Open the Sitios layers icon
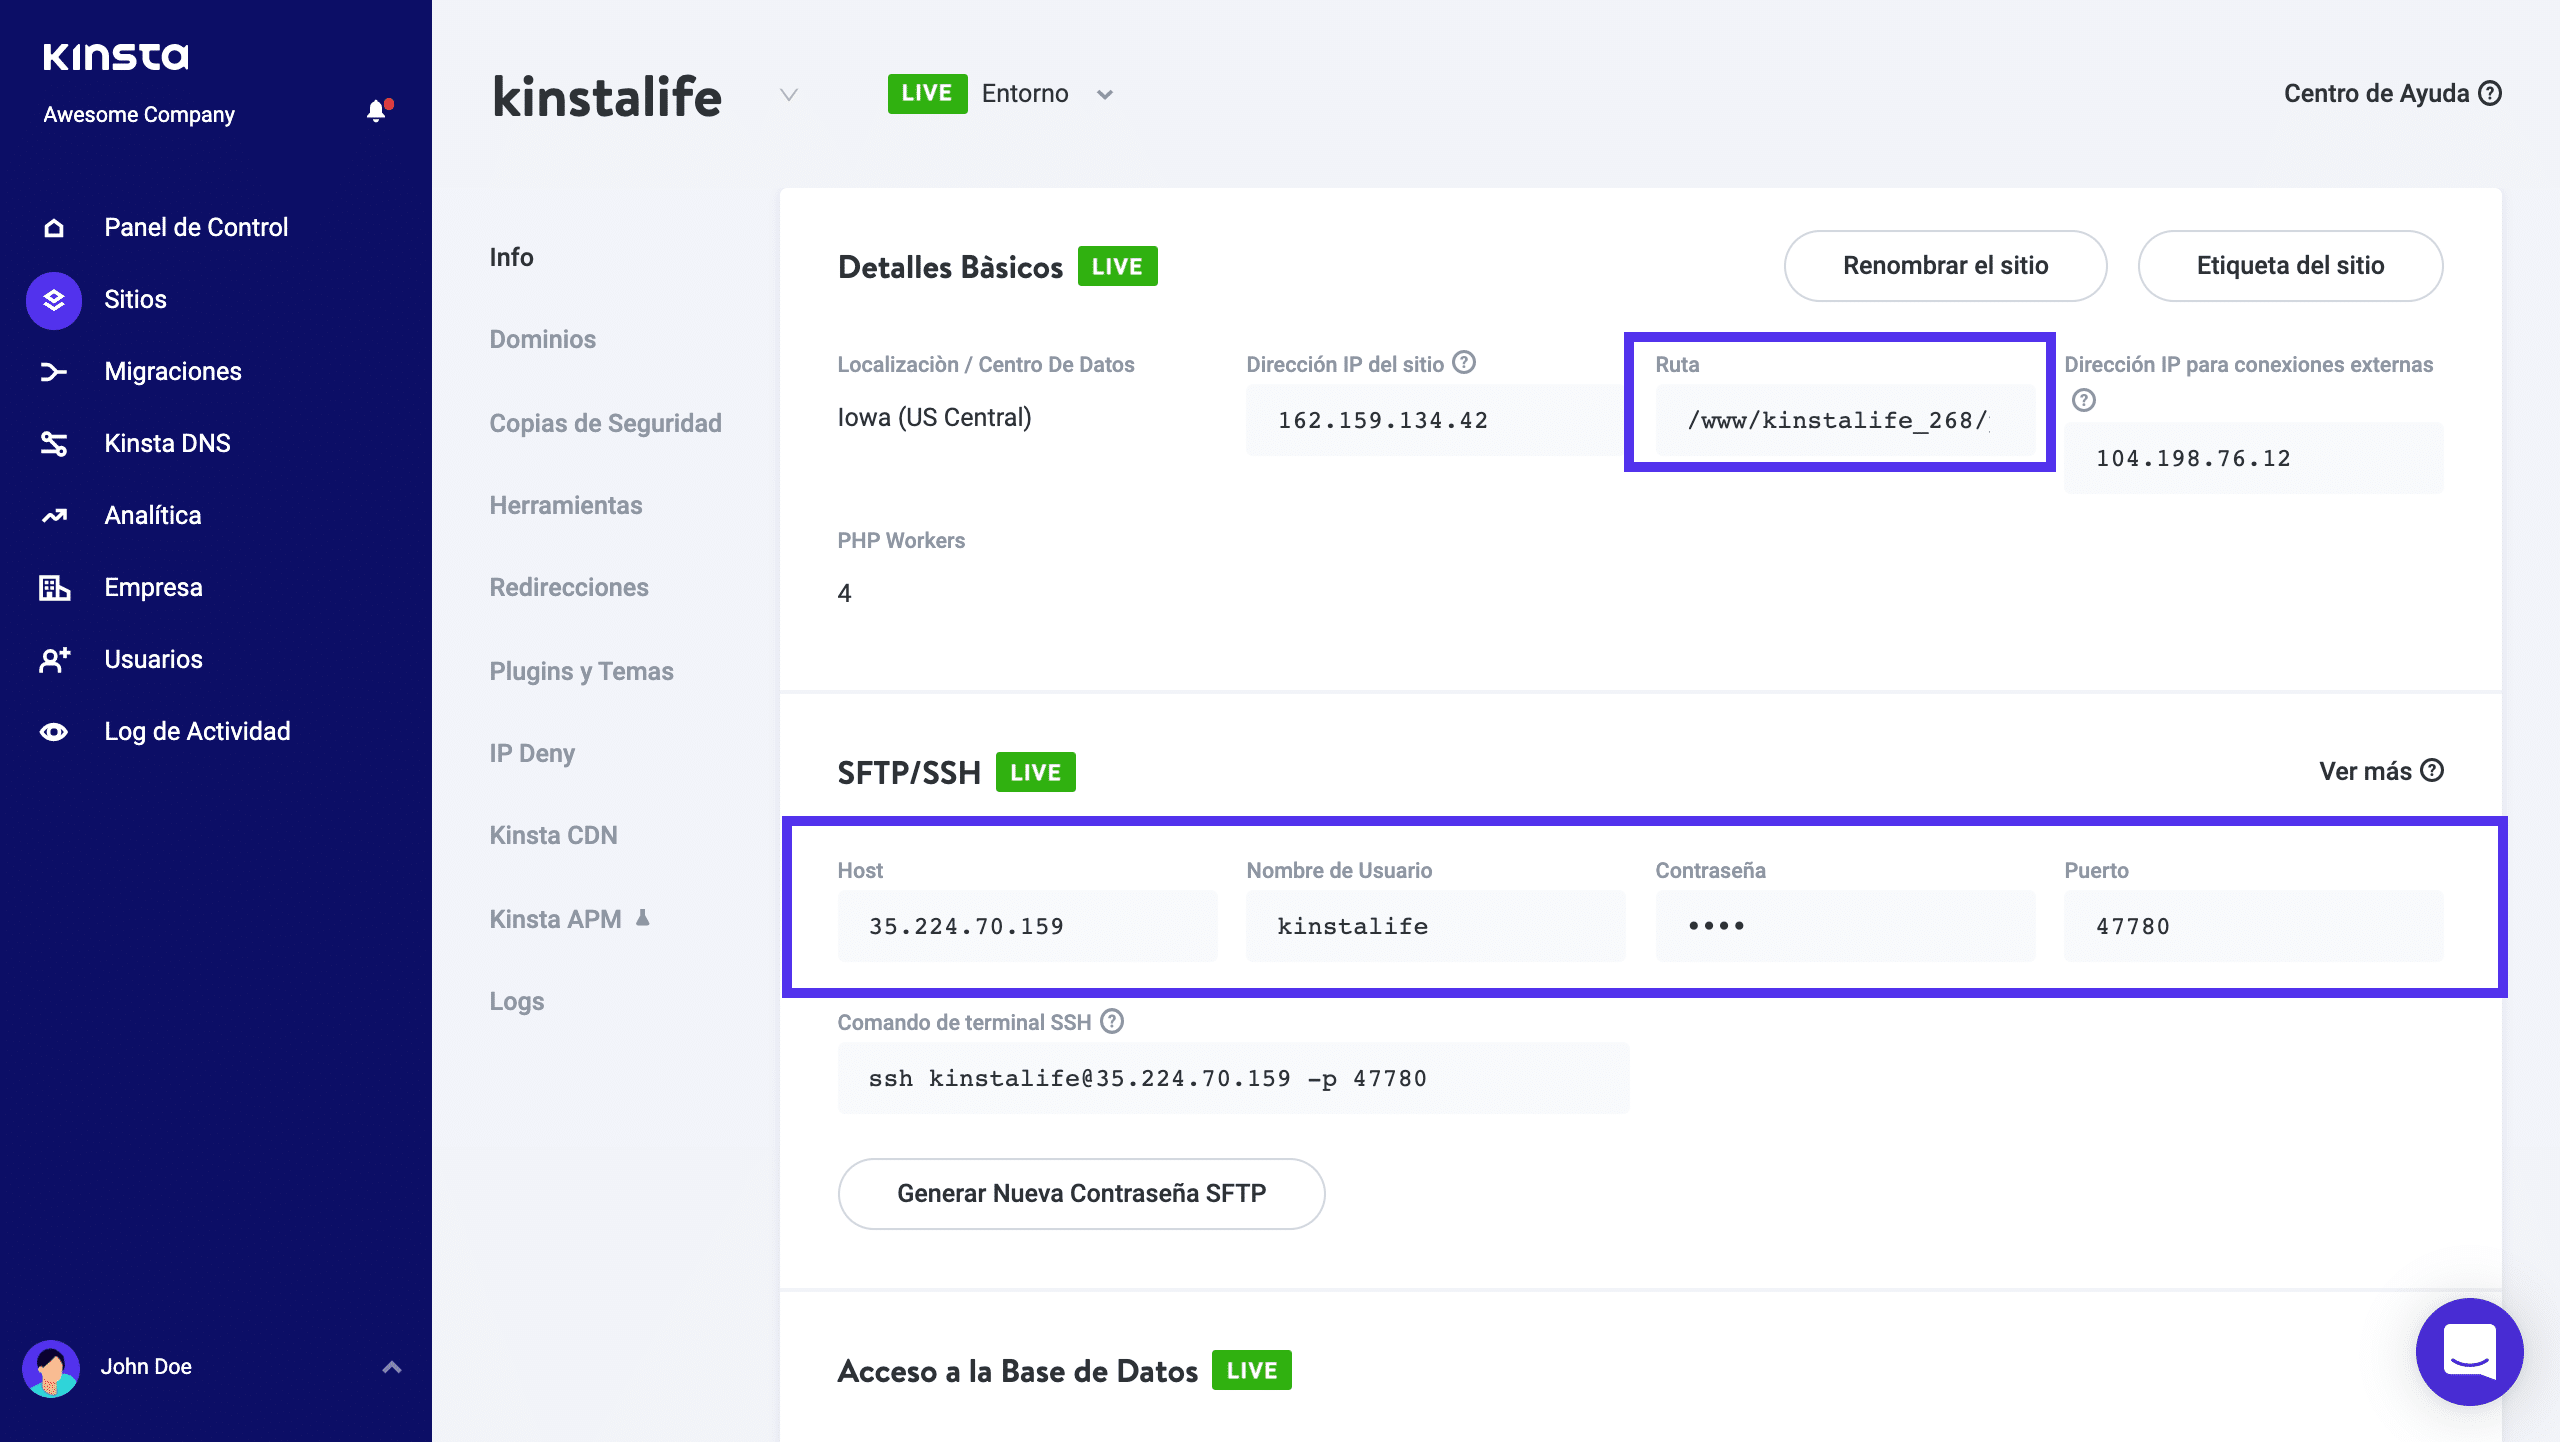Image resolution: width=2560 pixels, height=1442 pixels. click(54, 300)
